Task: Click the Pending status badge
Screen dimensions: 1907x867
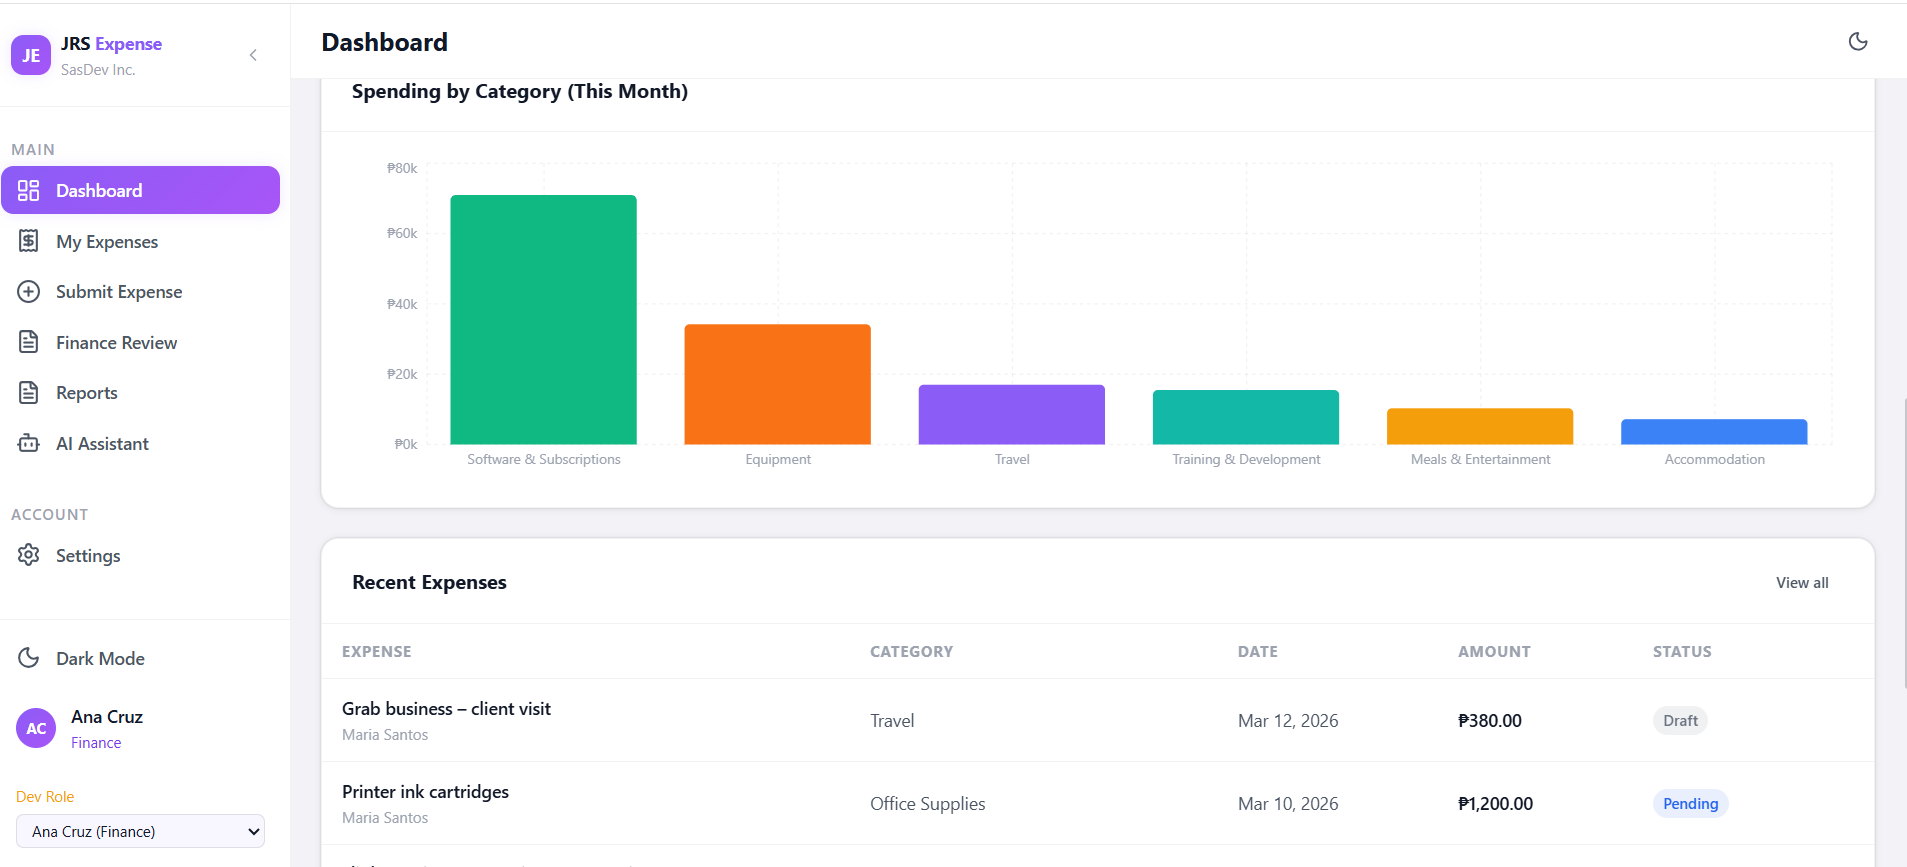Action: (x=1690, y=803)
